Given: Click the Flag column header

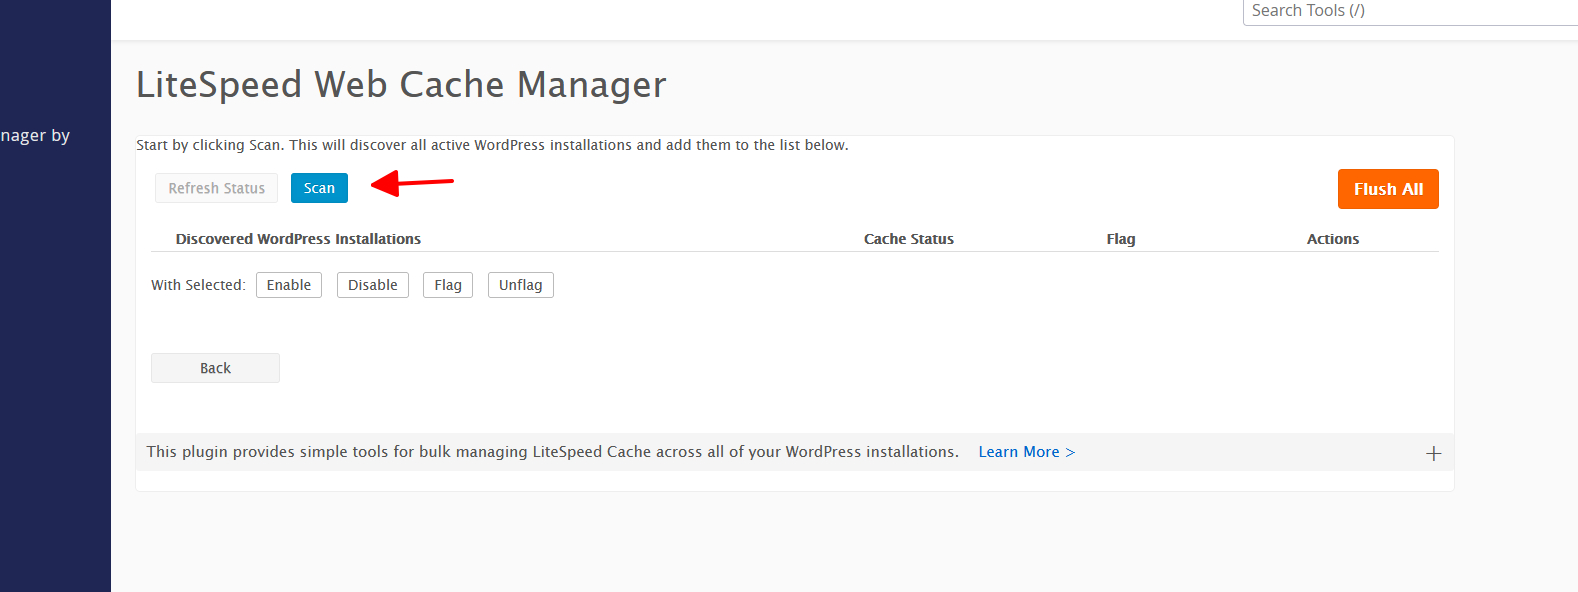Looking at the screenshot, I should coord(1121,239).
